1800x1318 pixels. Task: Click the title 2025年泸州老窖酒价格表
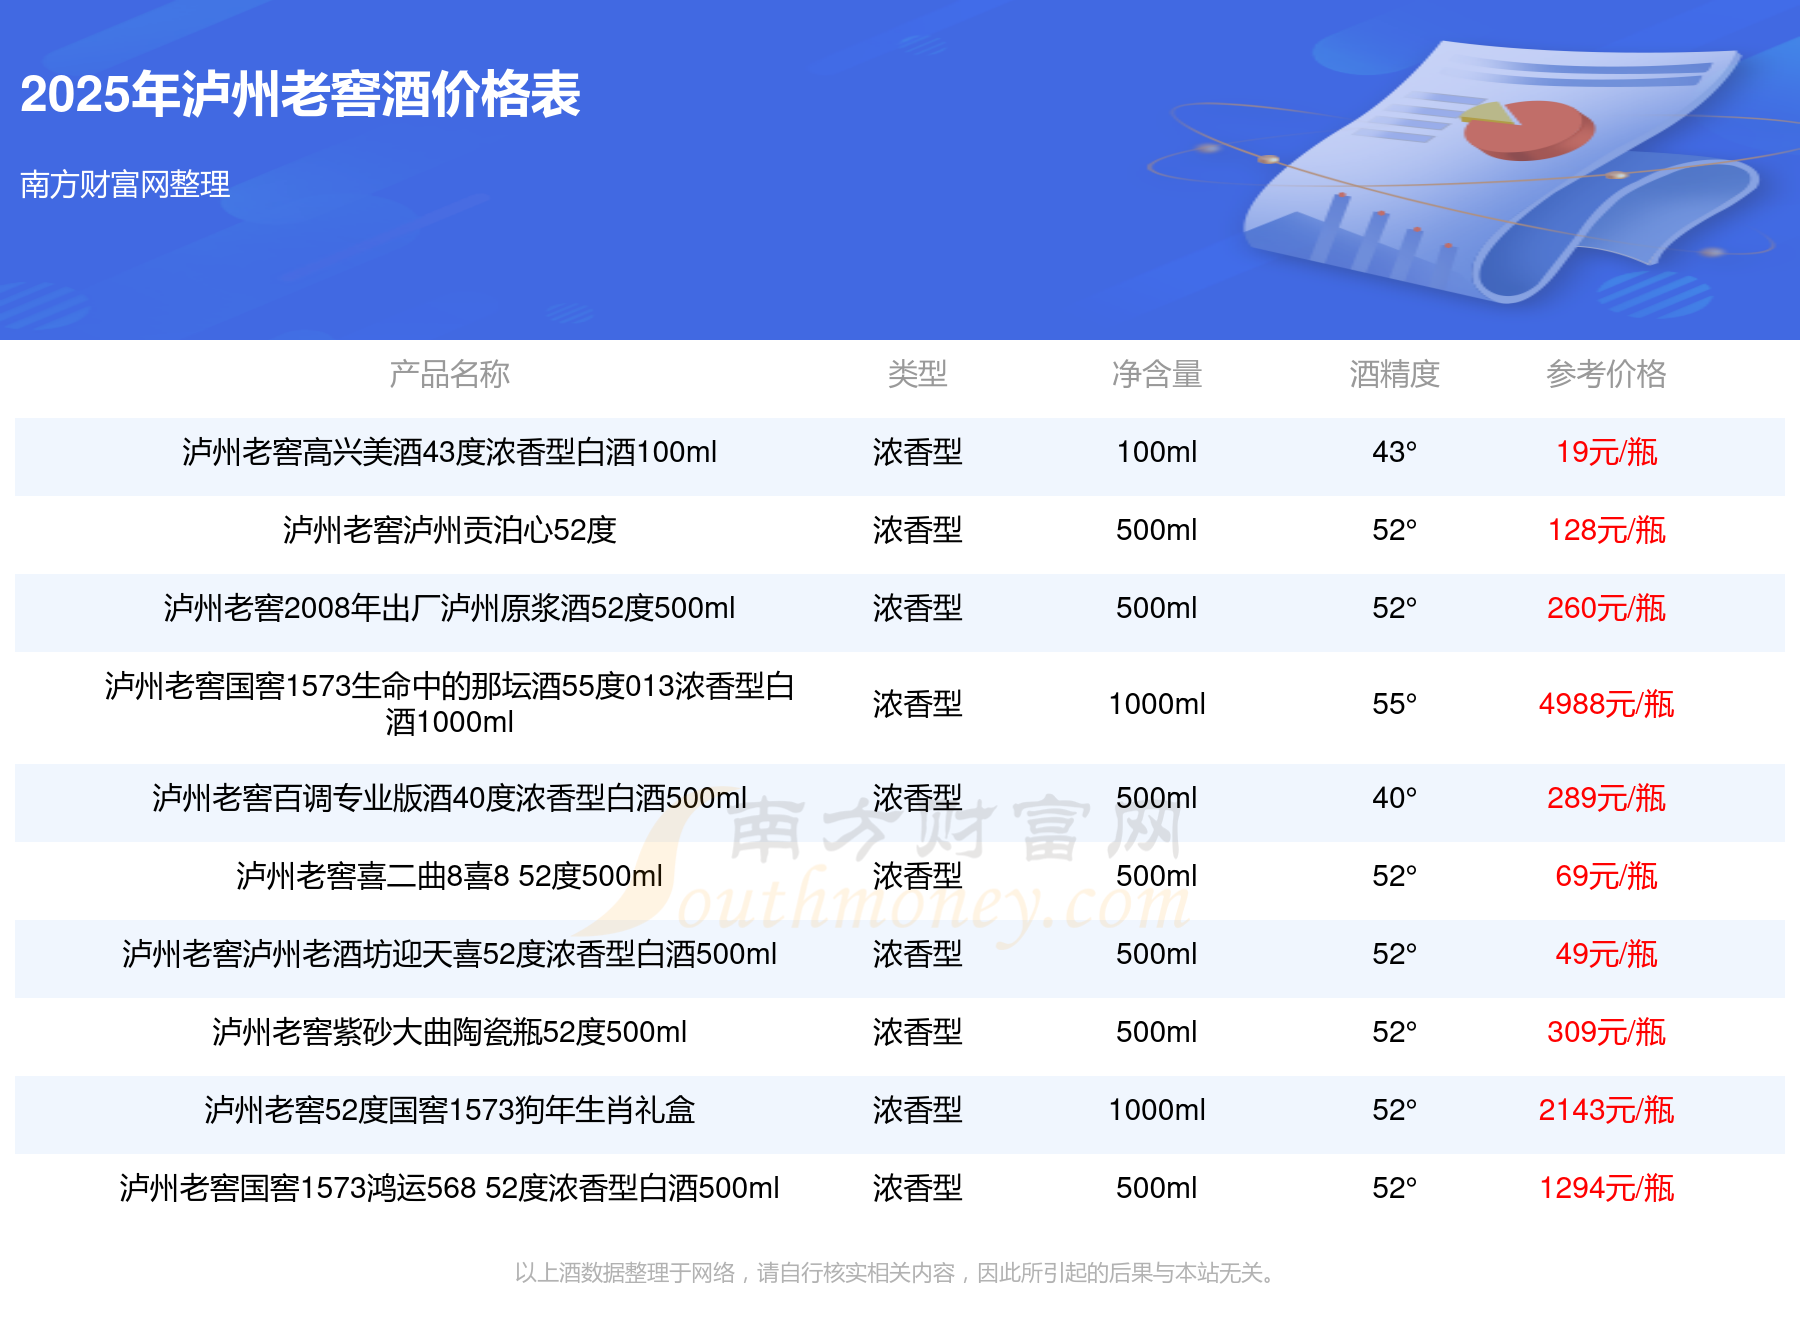[300, 95]
